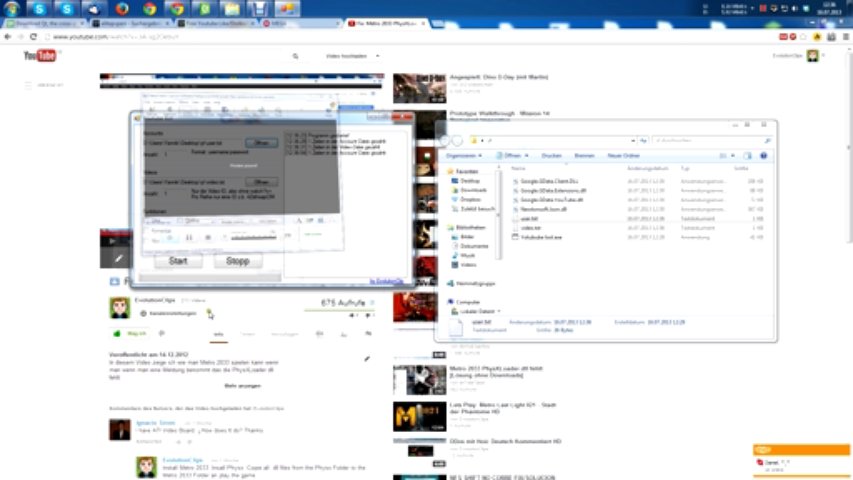Image resolution: width=853 pixels, height=480 pixels.
Task: Click the YouTube search magnifier icon
Action: pos(295,56)
